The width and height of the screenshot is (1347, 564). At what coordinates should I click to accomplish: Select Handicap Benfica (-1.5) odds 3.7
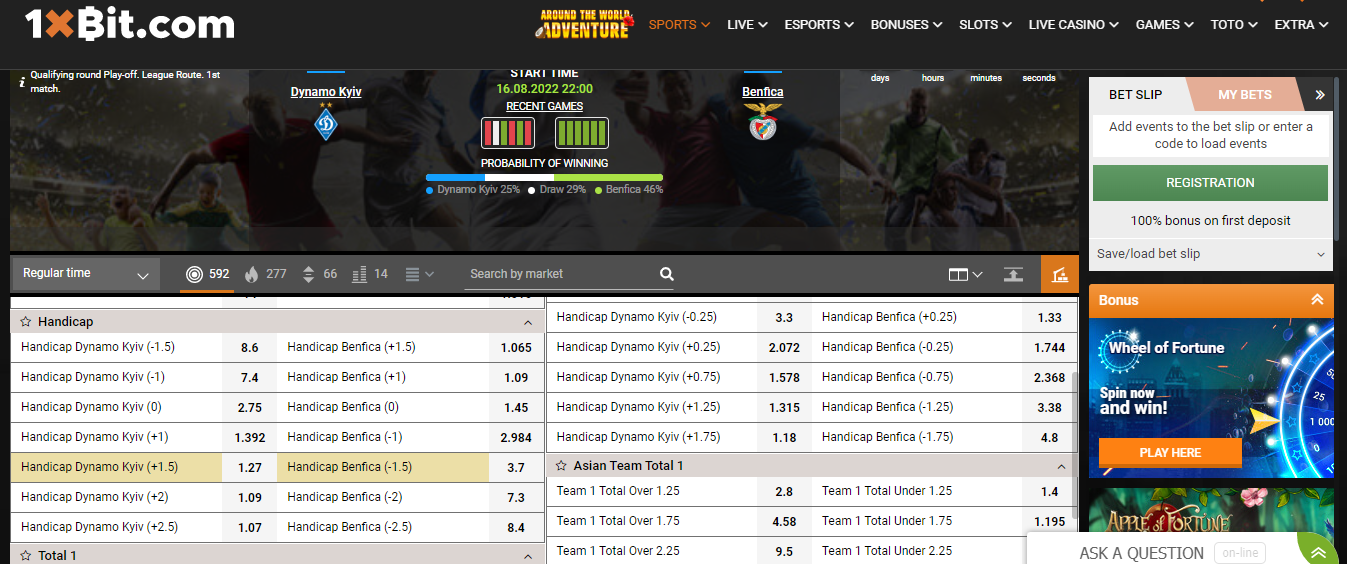[x=517, y=468]
